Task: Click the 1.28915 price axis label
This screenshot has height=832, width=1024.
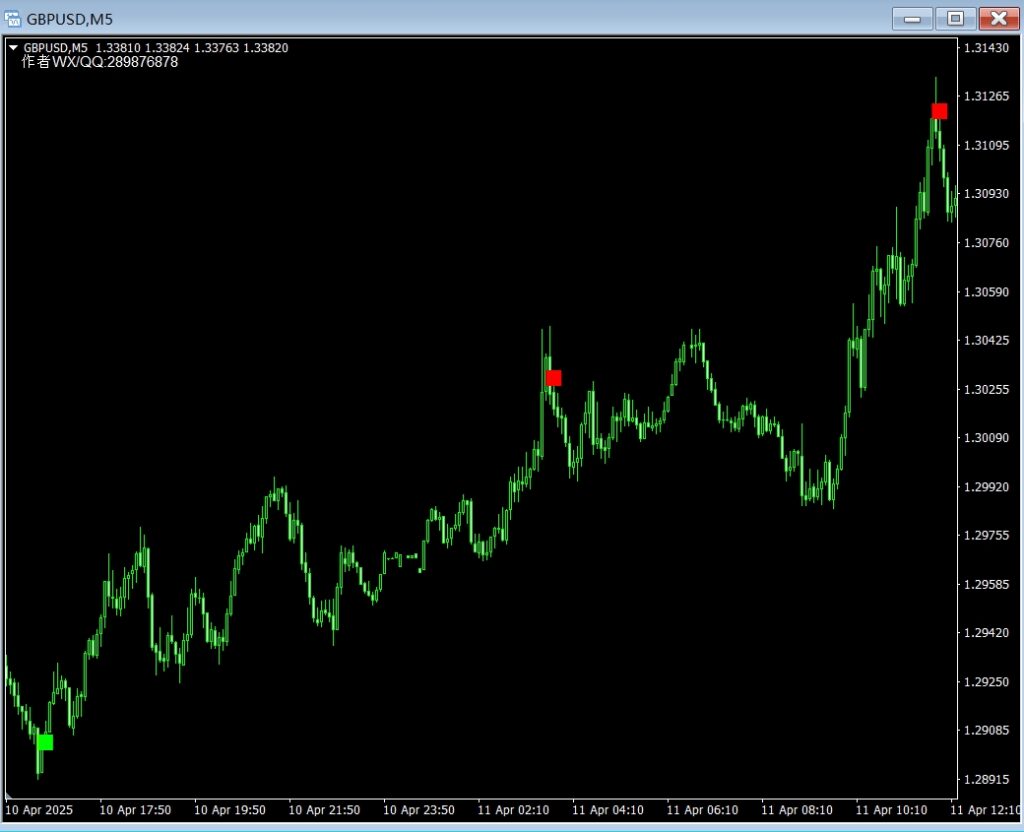Action: pyautogui.click(x=984, y=779)
